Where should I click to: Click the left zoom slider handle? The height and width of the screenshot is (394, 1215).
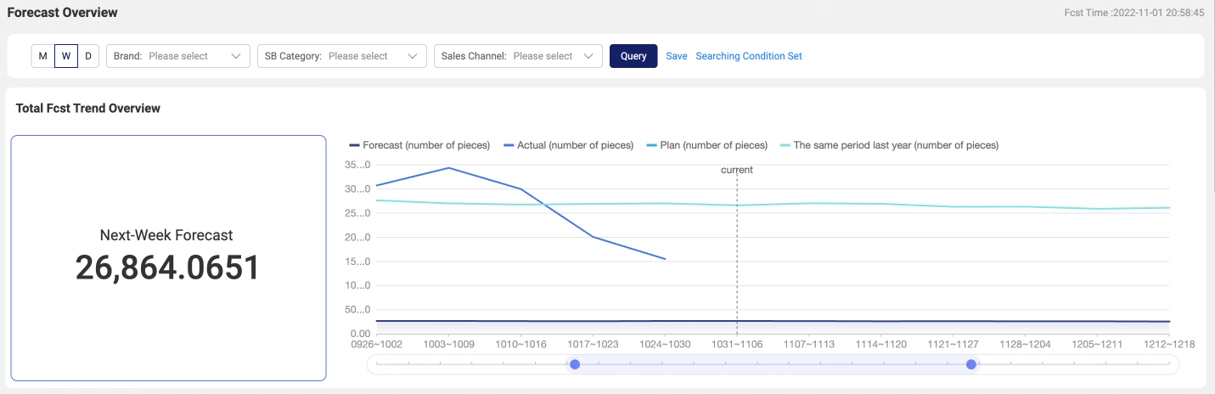tap(575, 364)
